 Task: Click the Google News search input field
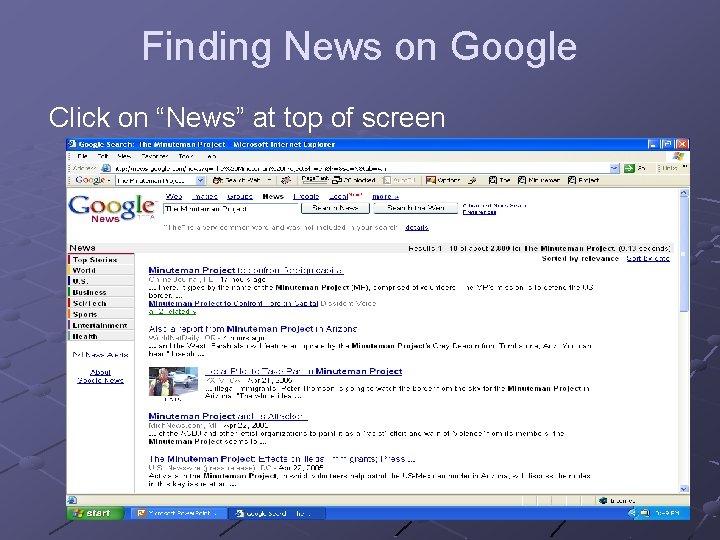pos(231,208)
